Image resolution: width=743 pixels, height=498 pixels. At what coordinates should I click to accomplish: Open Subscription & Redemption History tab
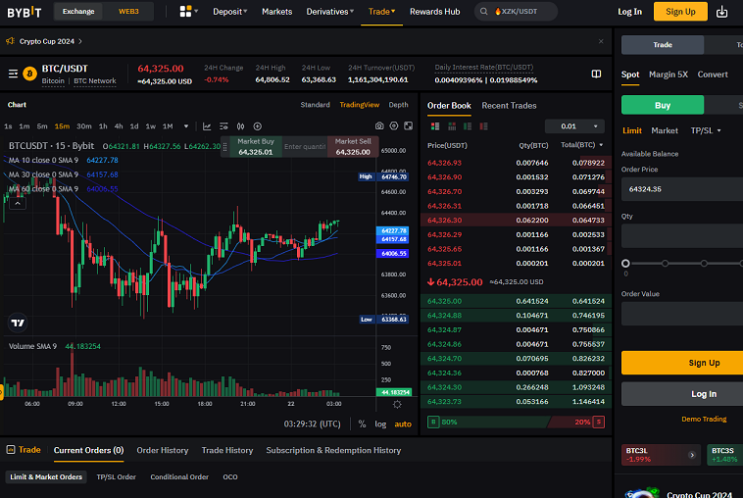click(x=334, y=450)
